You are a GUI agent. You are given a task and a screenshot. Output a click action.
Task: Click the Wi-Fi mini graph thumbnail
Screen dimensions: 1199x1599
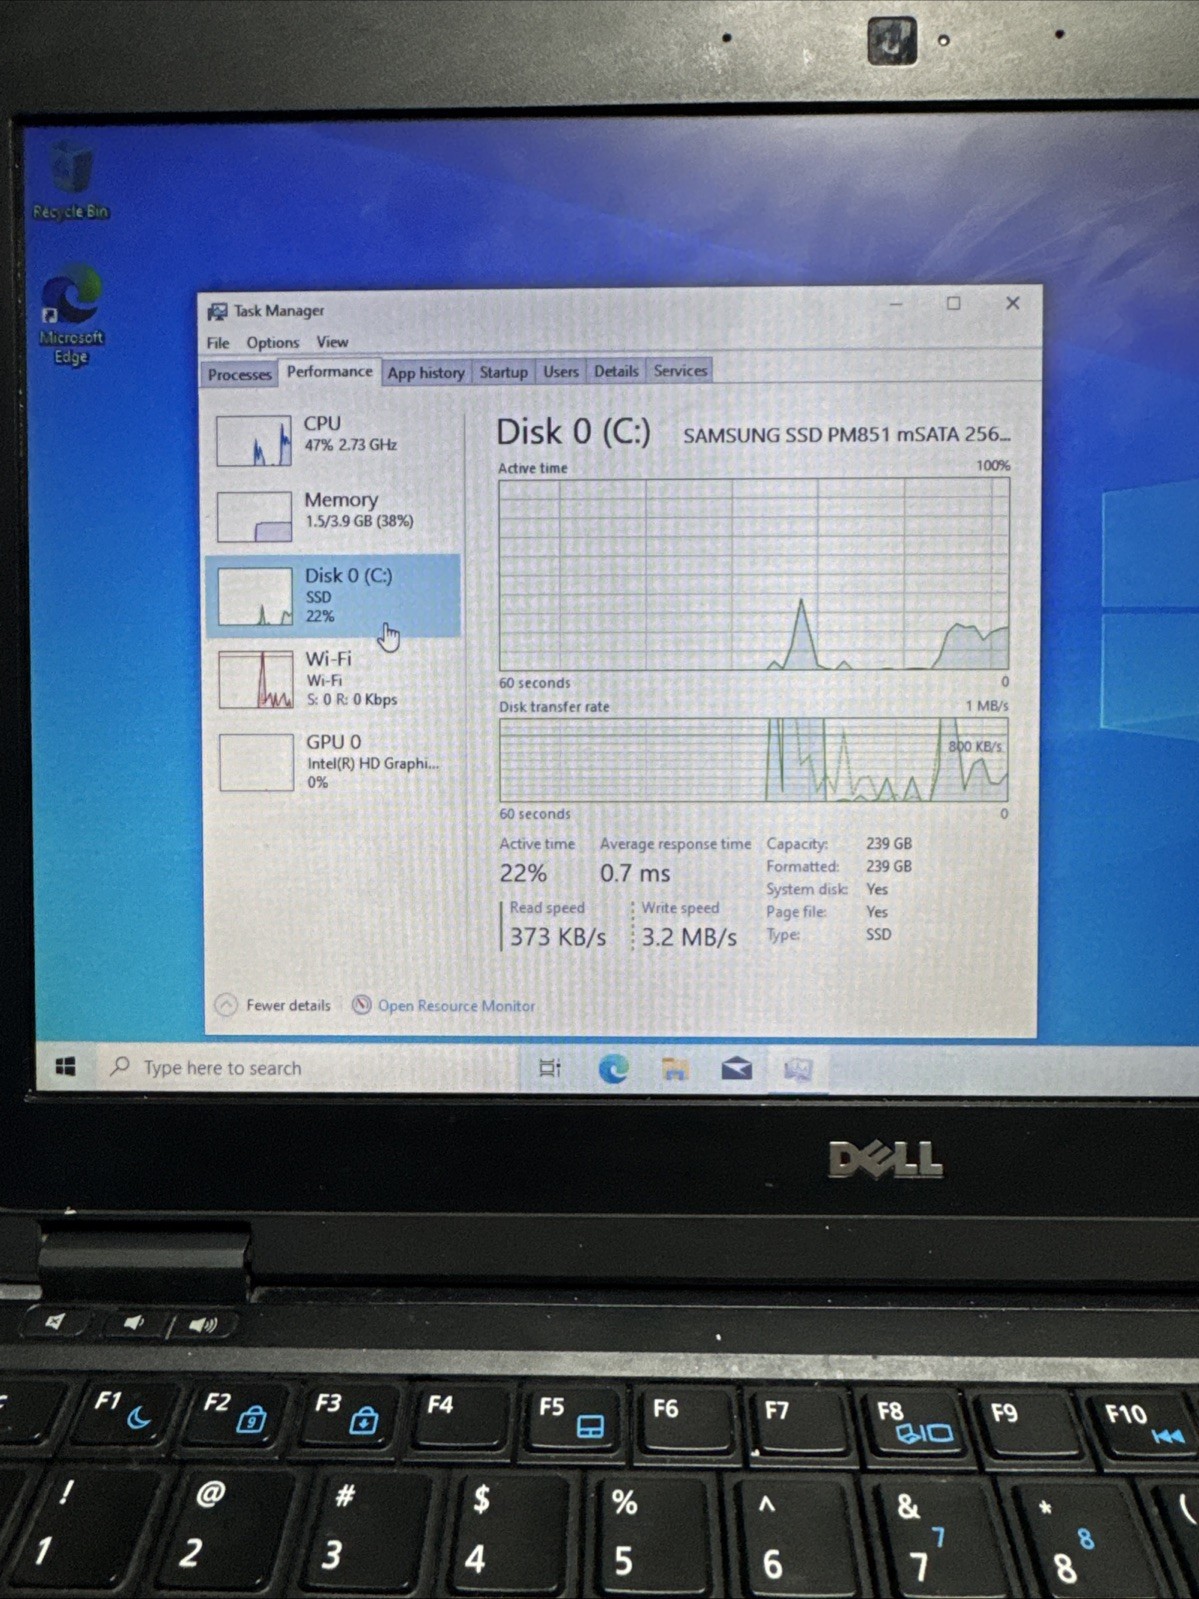[x=255, y=680]
